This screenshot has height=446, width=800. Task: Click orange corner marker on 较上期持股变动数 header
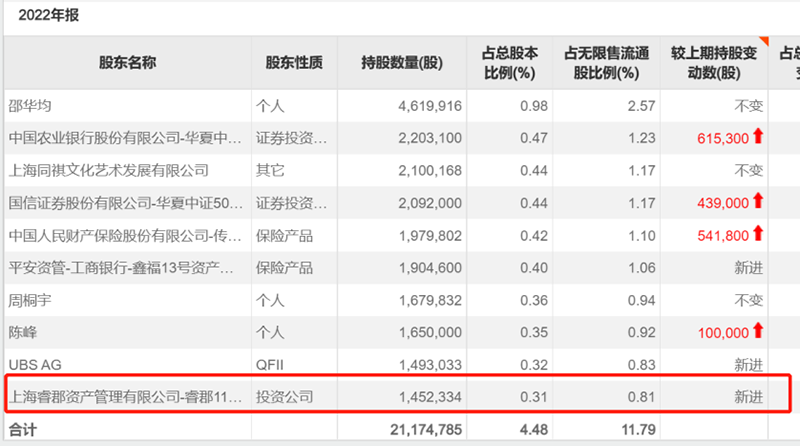(764, 41)
